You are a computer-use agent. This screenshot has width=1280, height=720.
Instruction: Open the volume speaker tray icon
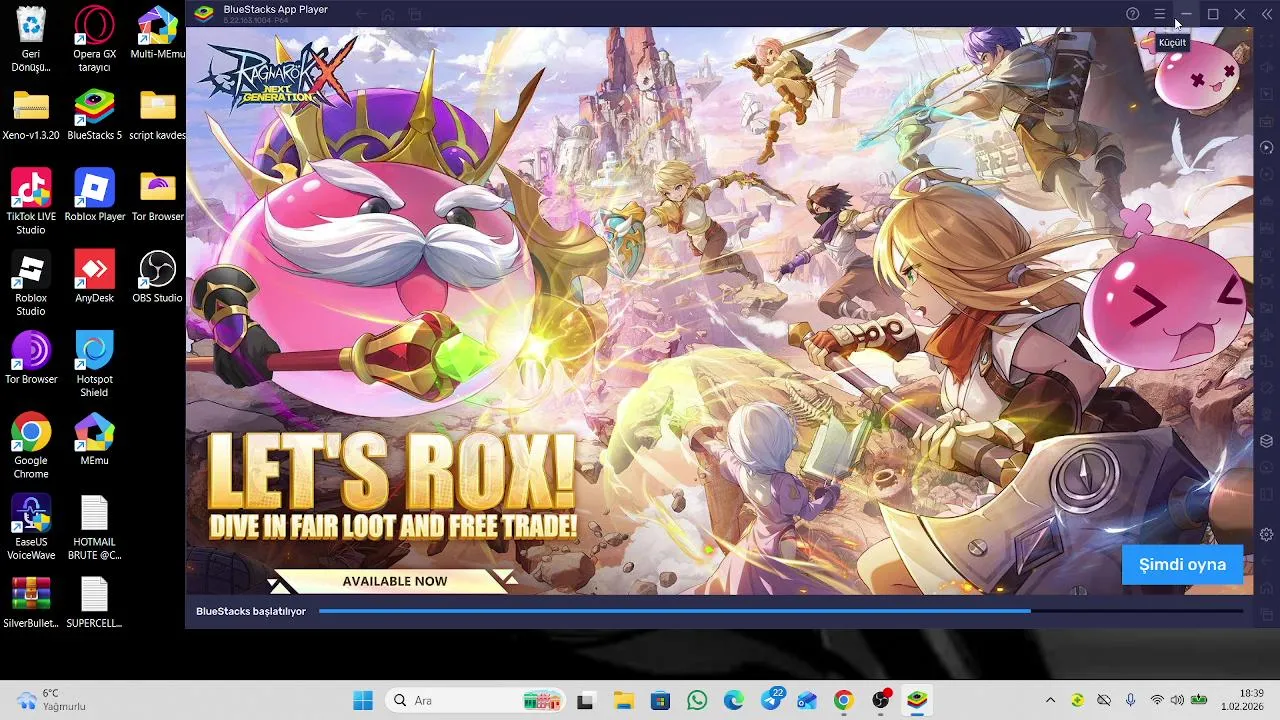1177,700
